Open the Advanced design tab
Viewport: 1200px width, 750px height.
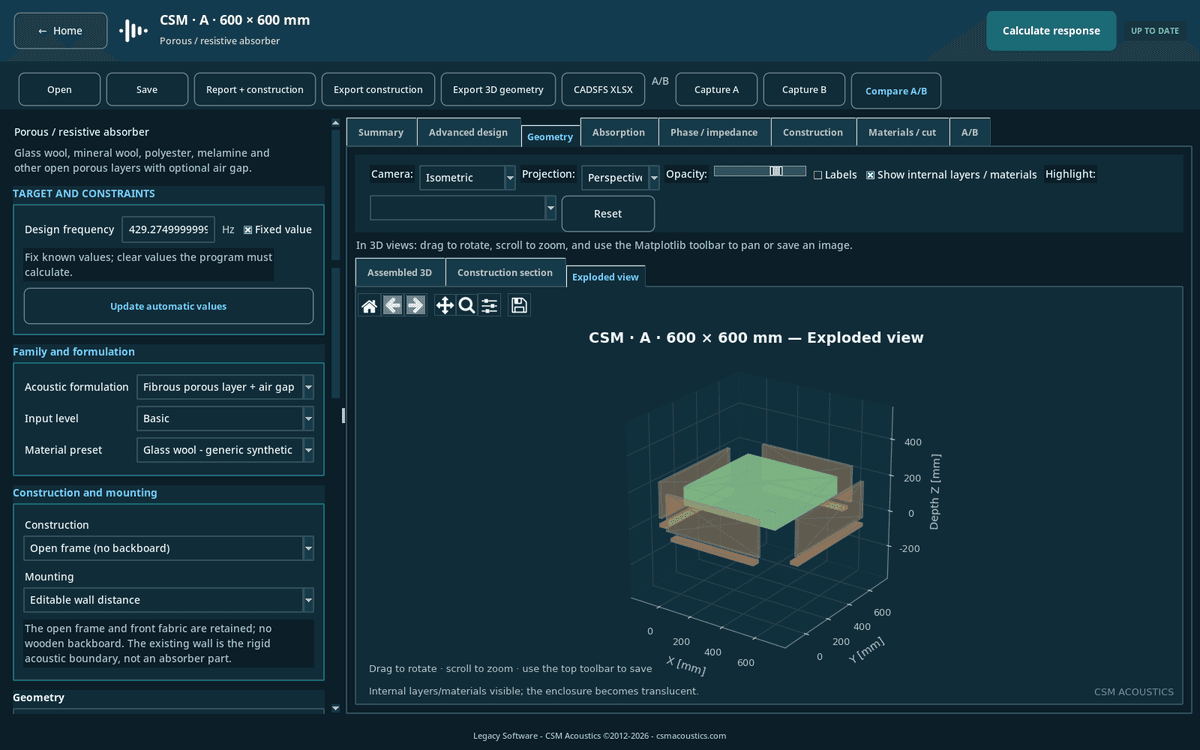[x=468, y=132]
